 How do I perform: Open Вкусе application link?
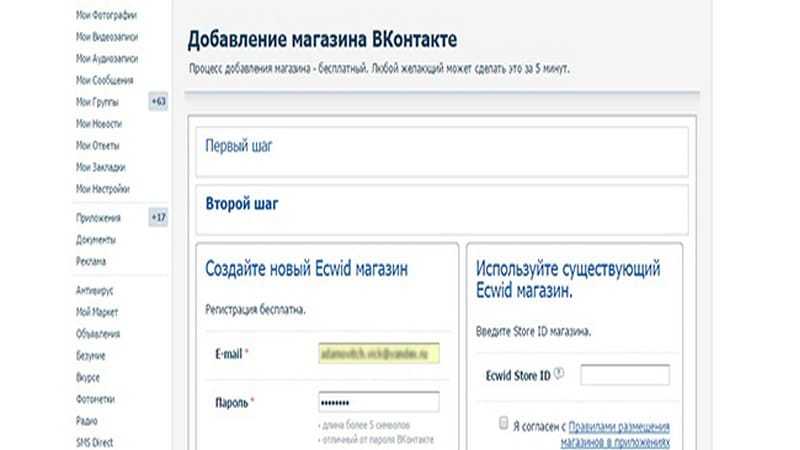point(87,378)
